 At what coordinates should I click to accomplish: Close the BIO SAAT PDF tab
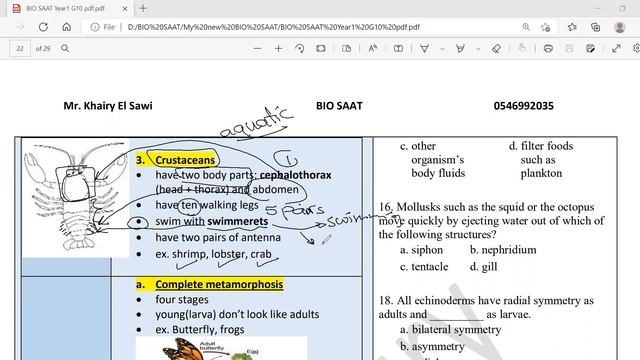click(x=125, y=8)
